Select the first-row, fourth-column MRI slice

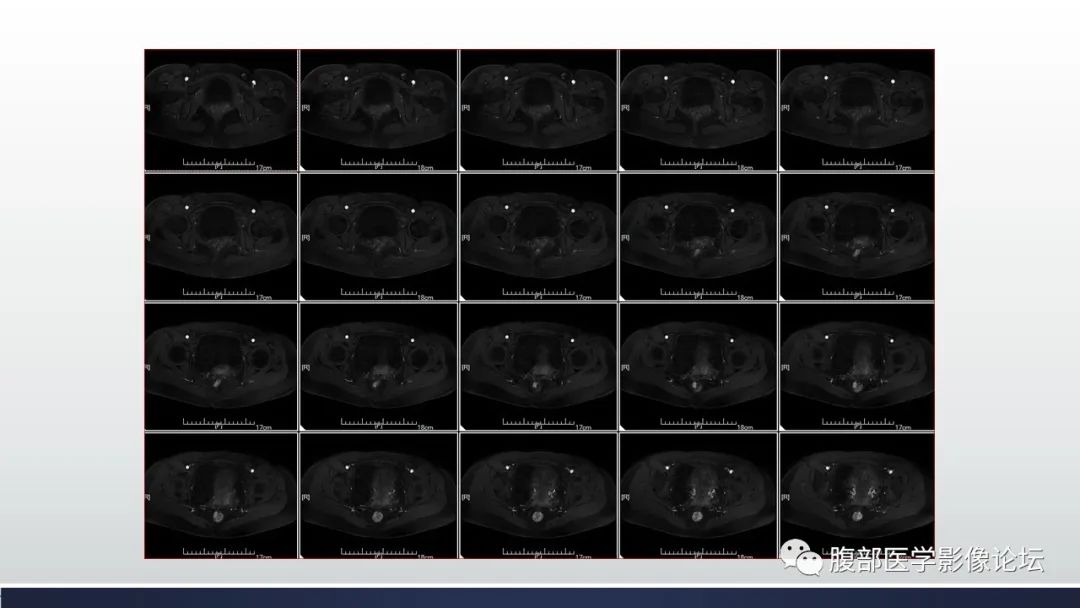pyautogui.click(x=697, y=108)
